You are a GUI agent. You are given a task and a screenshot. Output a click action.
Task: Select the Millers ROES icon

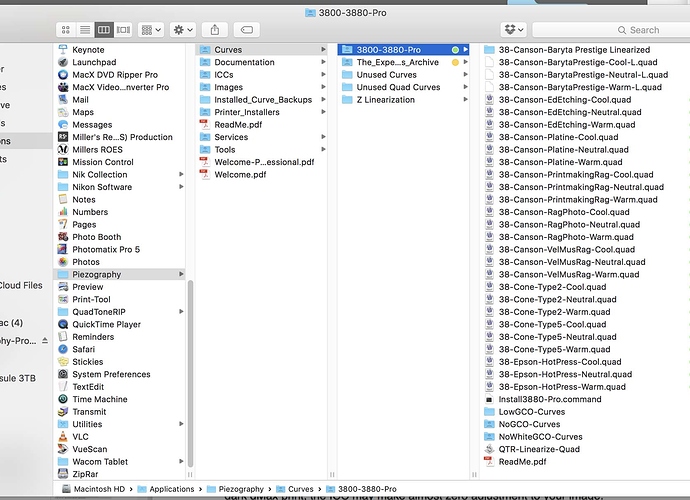point(63,150)
